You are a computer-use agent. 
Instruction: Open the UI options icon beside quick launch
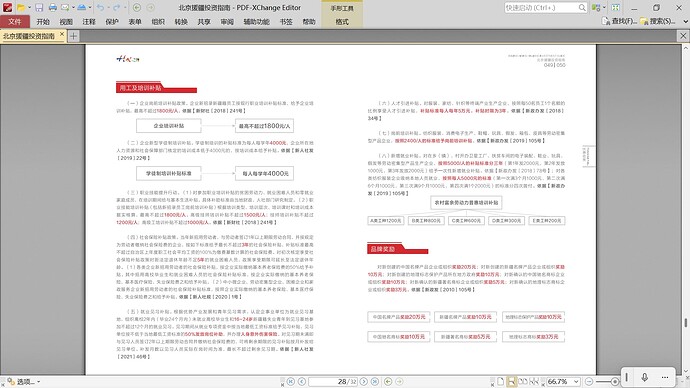[596, 7]
